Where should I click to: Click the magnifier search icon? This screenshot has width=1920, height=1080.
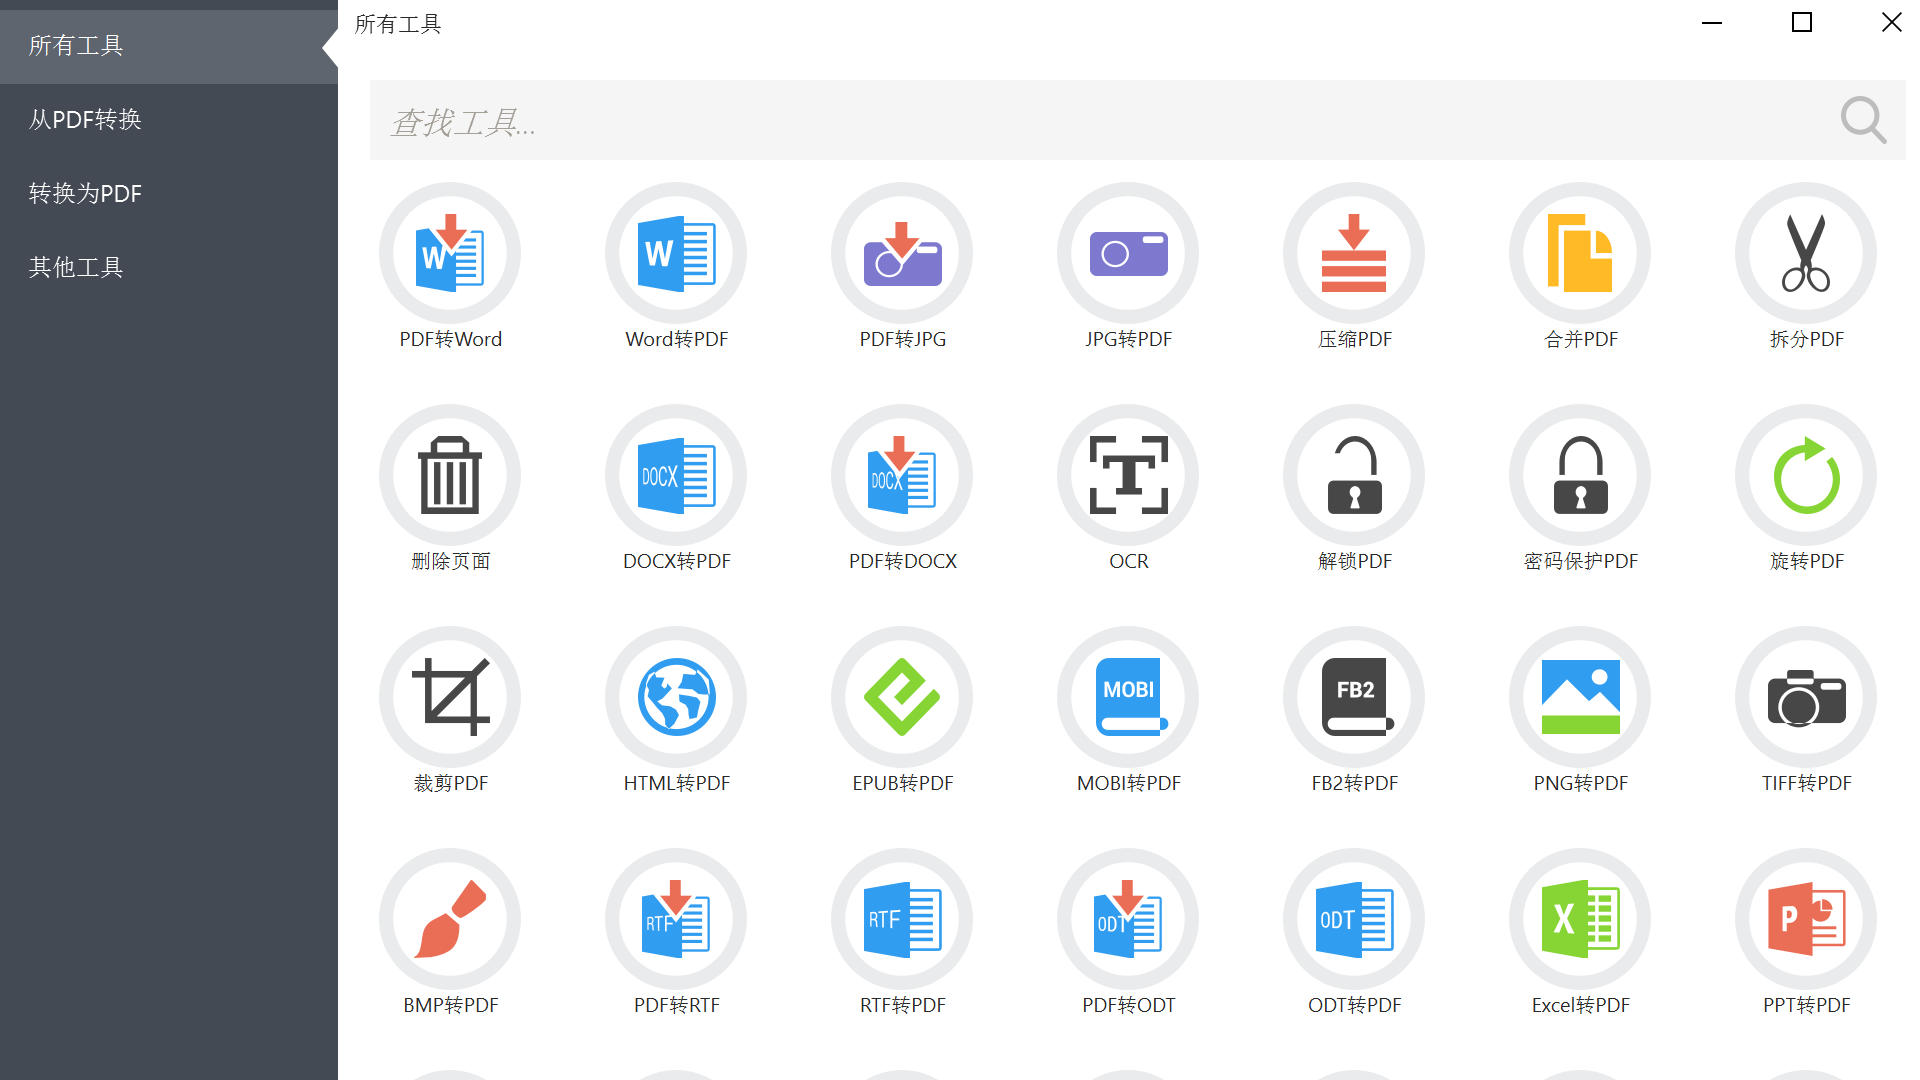click(1863, 120)
